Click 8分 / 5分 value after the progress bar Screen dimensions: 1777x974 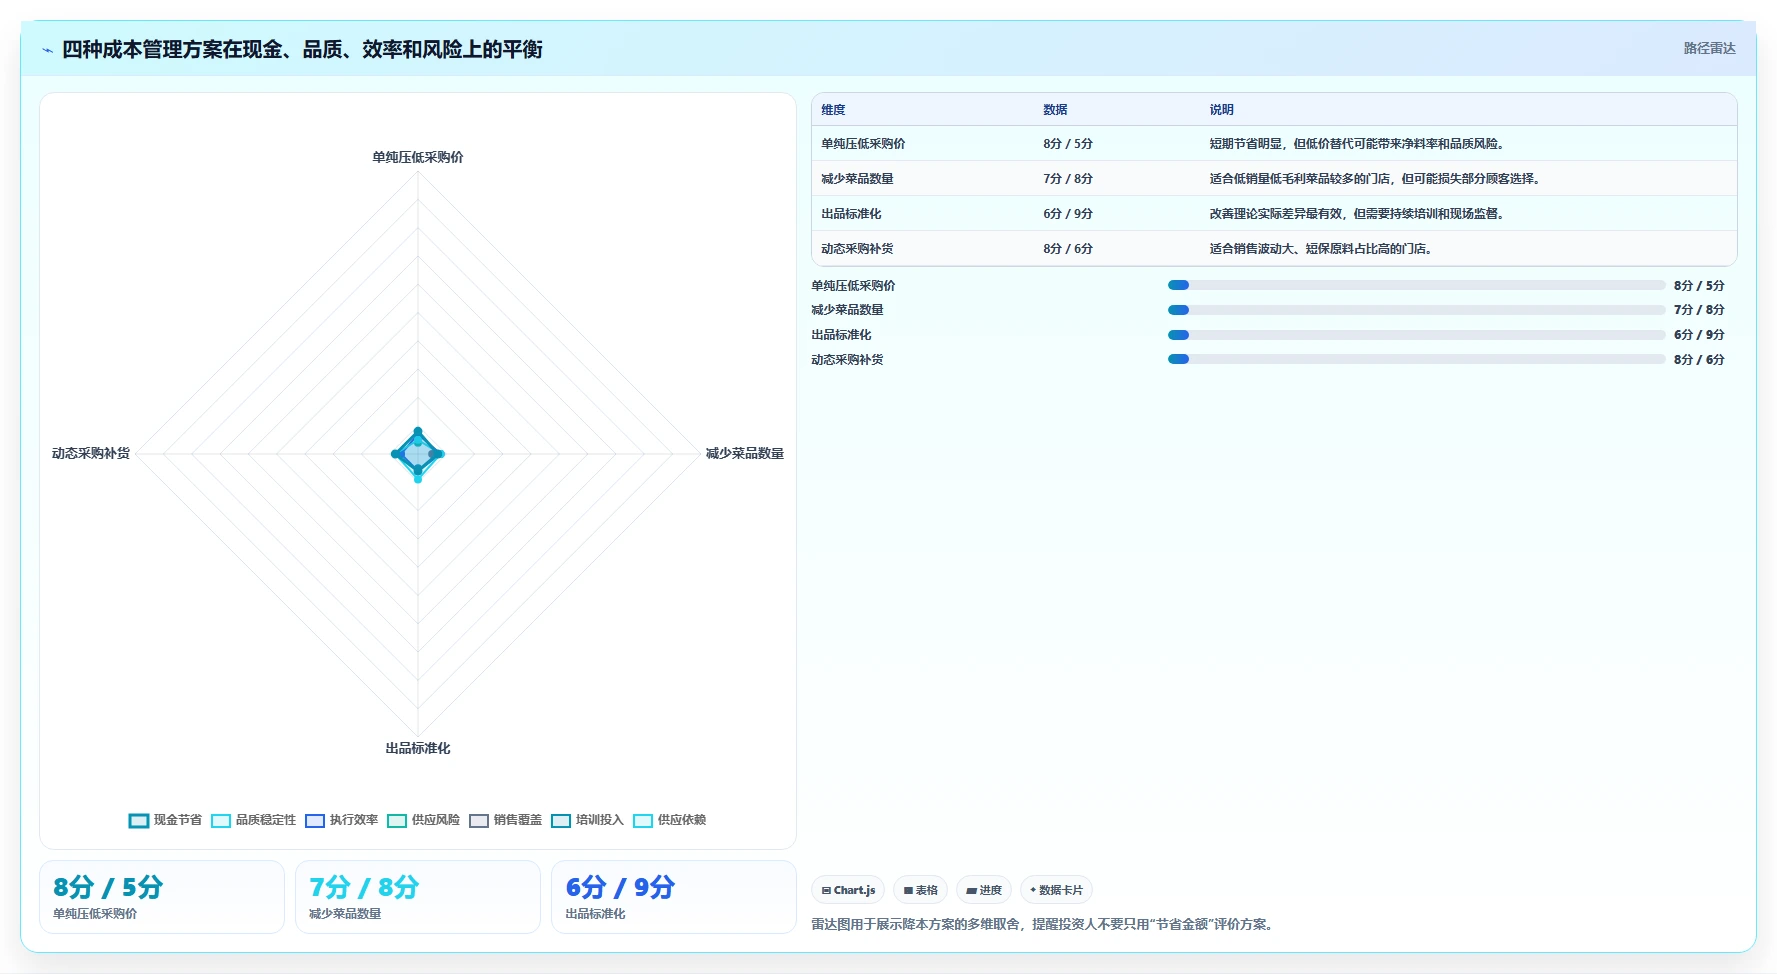tap(1699, 286)
